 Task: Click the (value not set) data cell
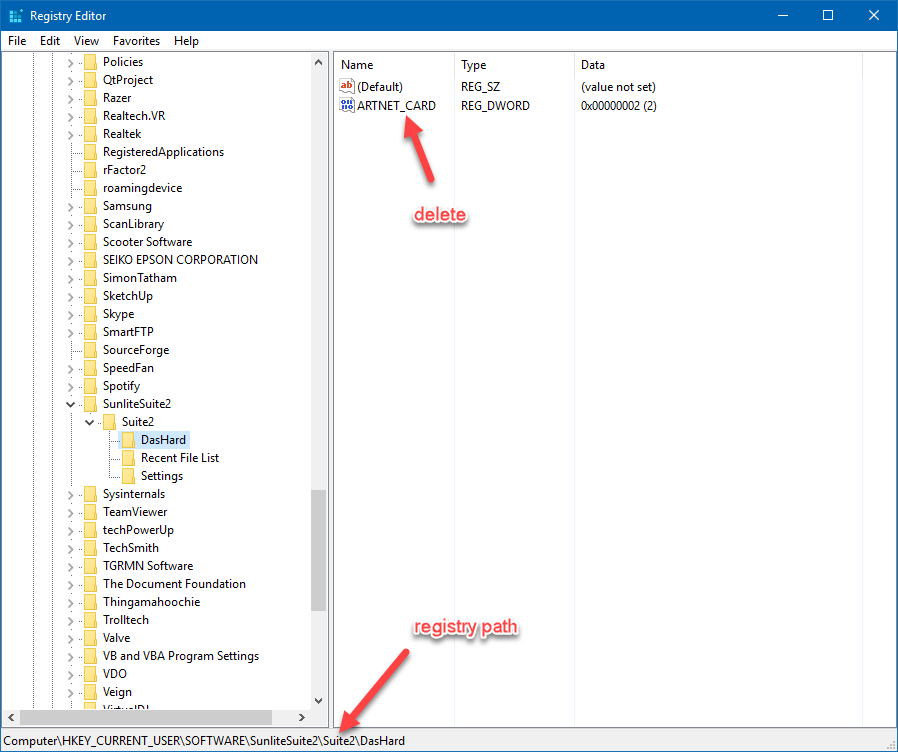point(619,86)
